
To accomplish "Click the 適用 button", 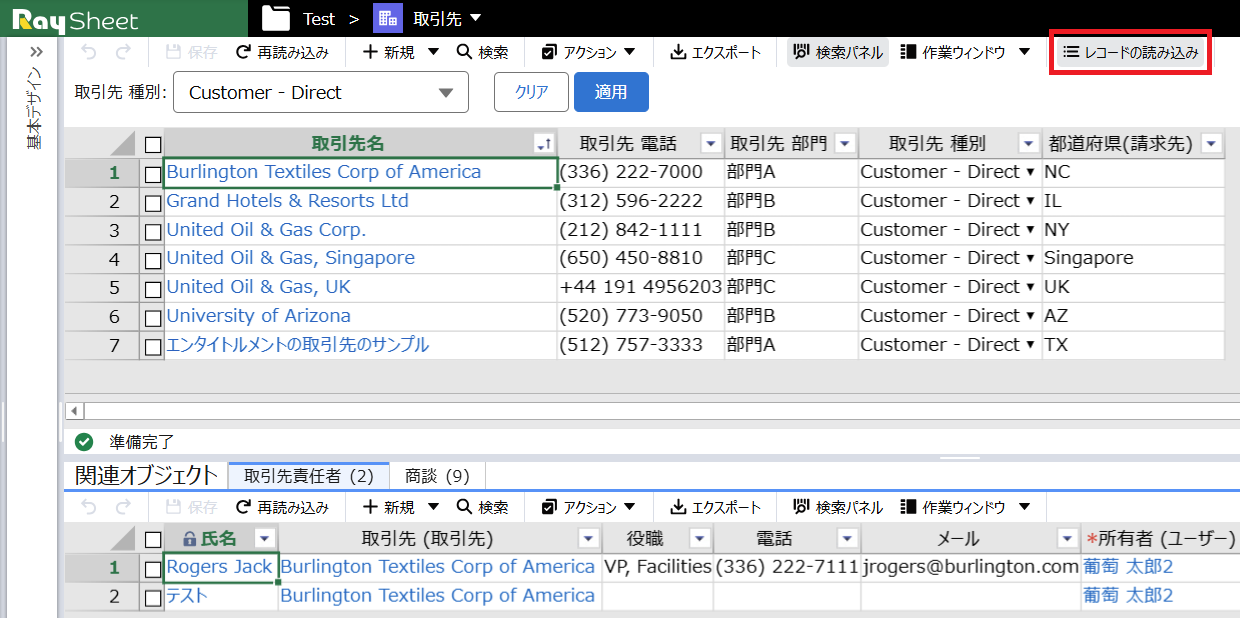I will click(x=611, y=92).
